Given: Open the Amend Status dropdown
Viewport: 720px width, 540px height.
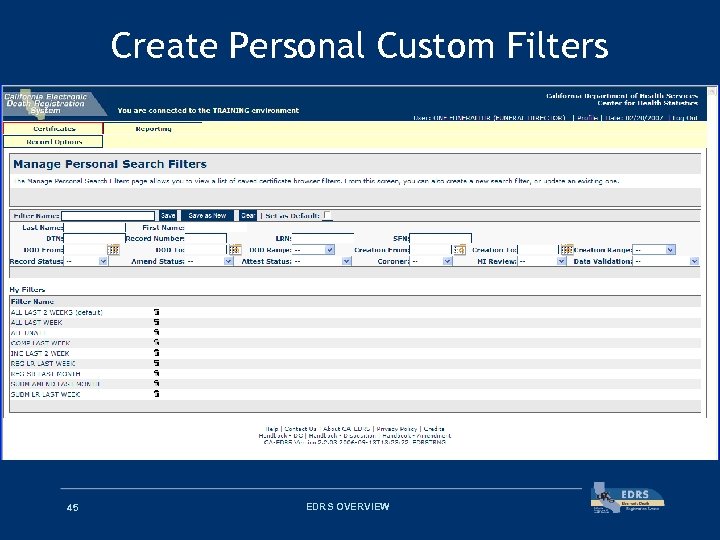Looking at the screenshot, I should 209,261.
